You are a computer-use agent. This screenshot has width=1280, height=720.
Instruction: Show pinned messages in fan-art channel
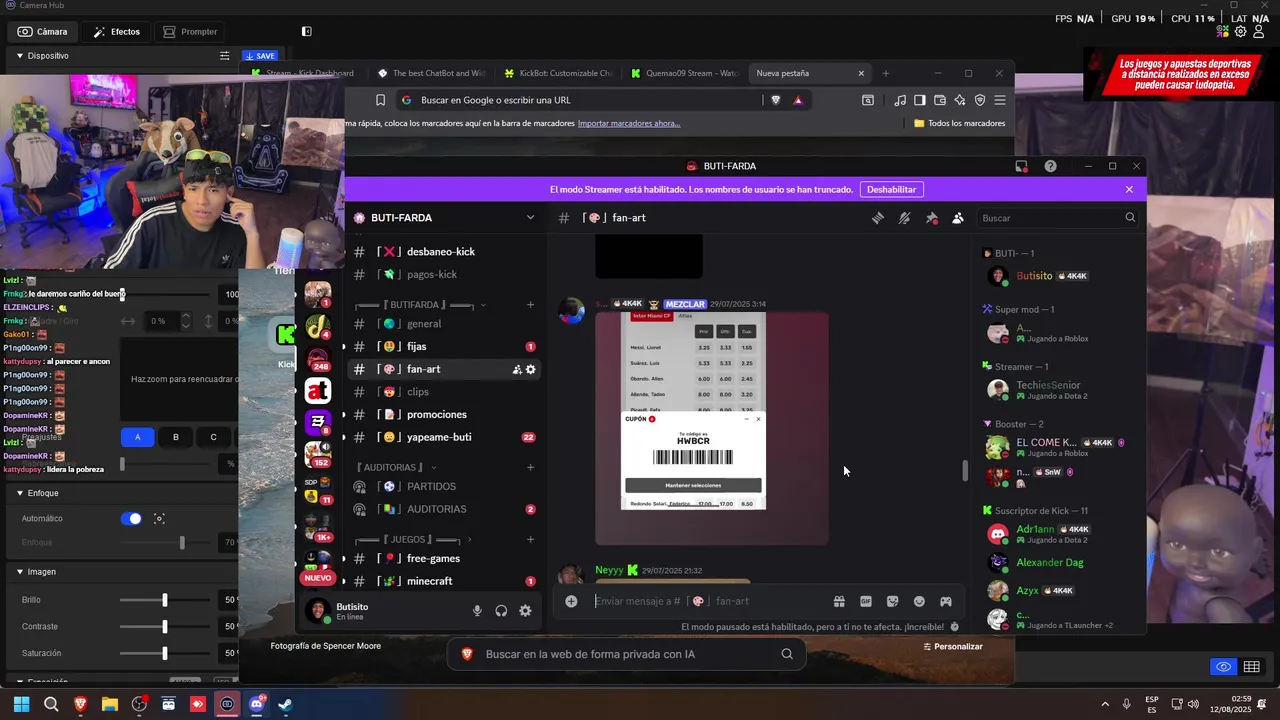tap(932, 218)
